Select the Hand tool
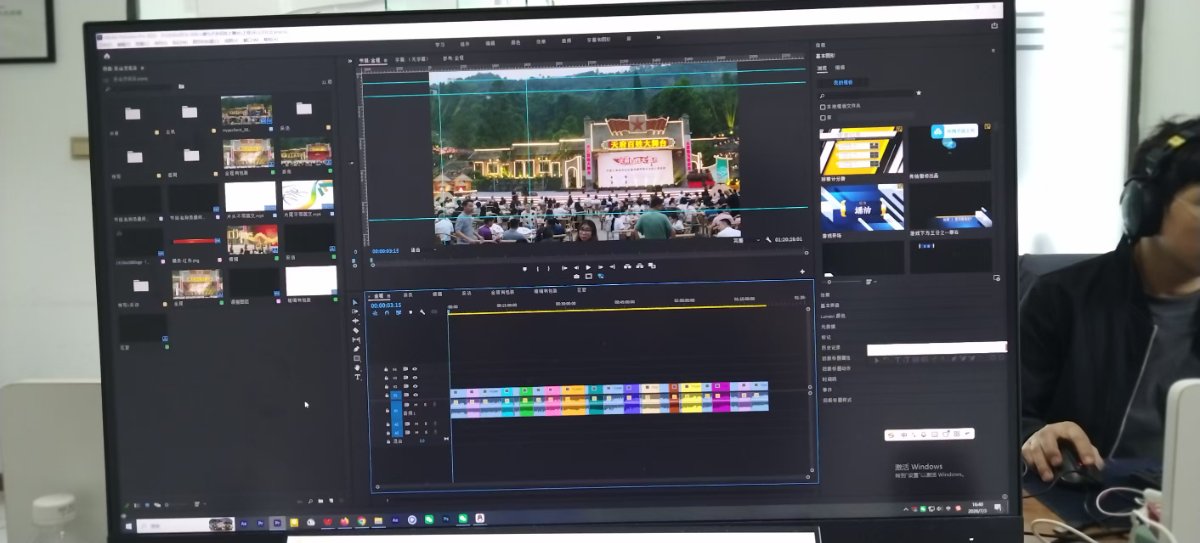Viewport: 1200px width, 543px height. coord(357,368)
